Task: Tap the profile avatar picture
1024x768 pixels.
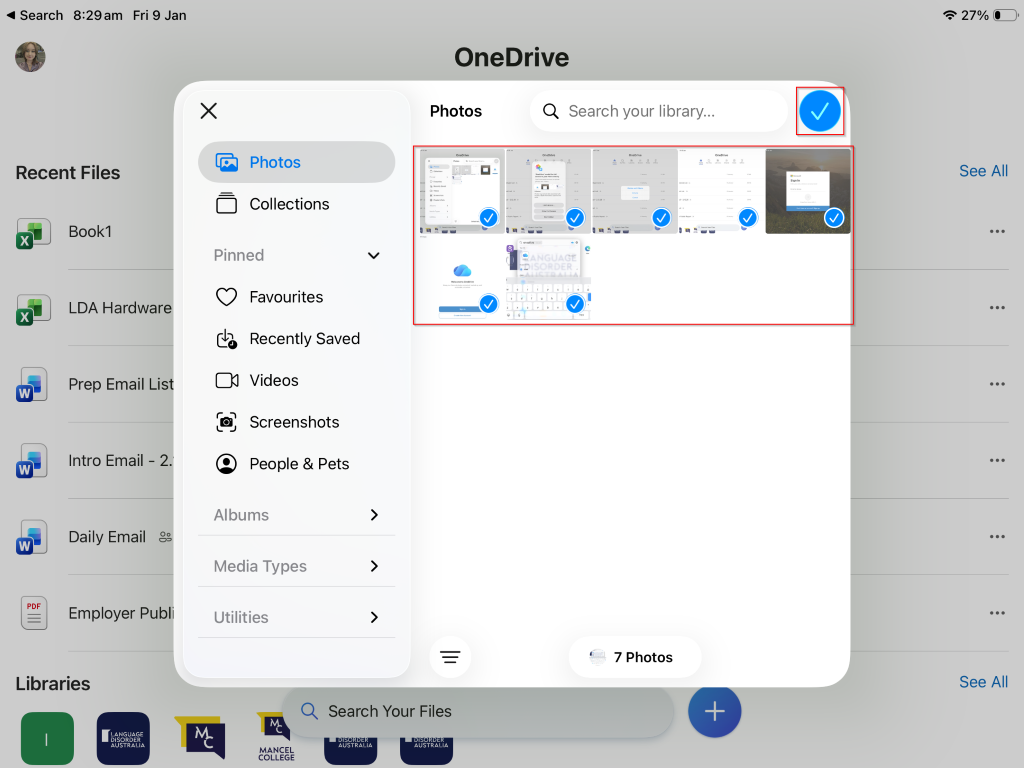Action: click(x=30, y=57)
